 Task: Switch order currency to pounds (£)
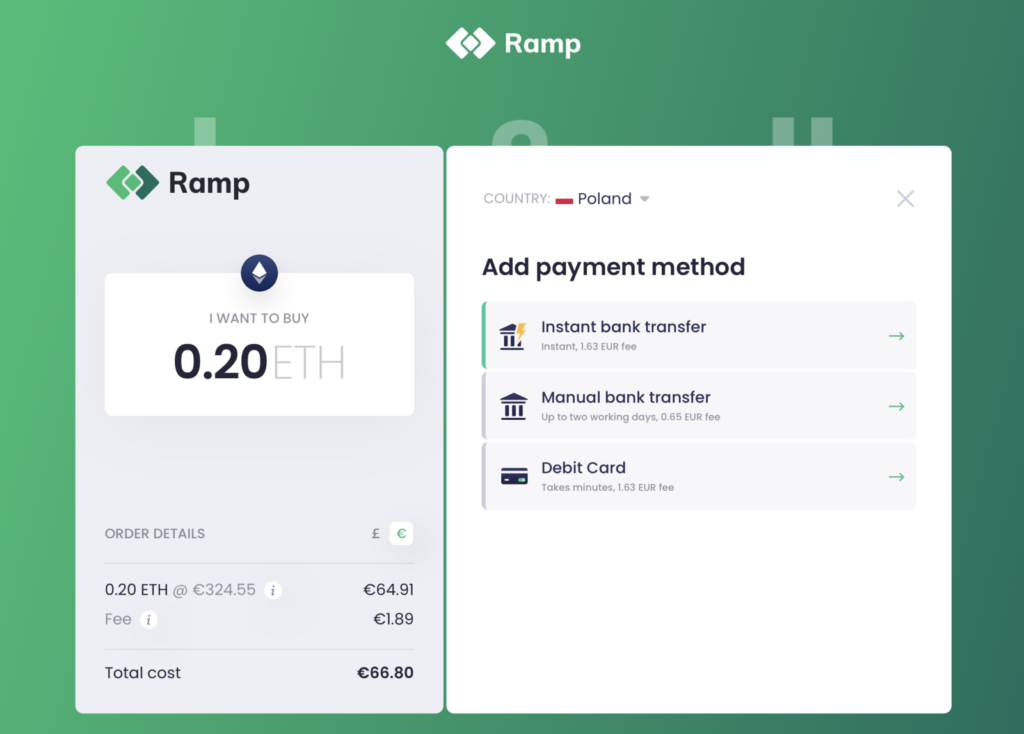coord(376,534)
